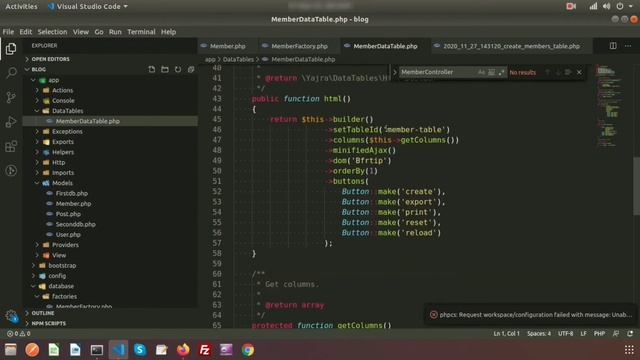Toggle Match Whole Word in find widget
Screen dimensions: 640x360
tap(491, 72)
